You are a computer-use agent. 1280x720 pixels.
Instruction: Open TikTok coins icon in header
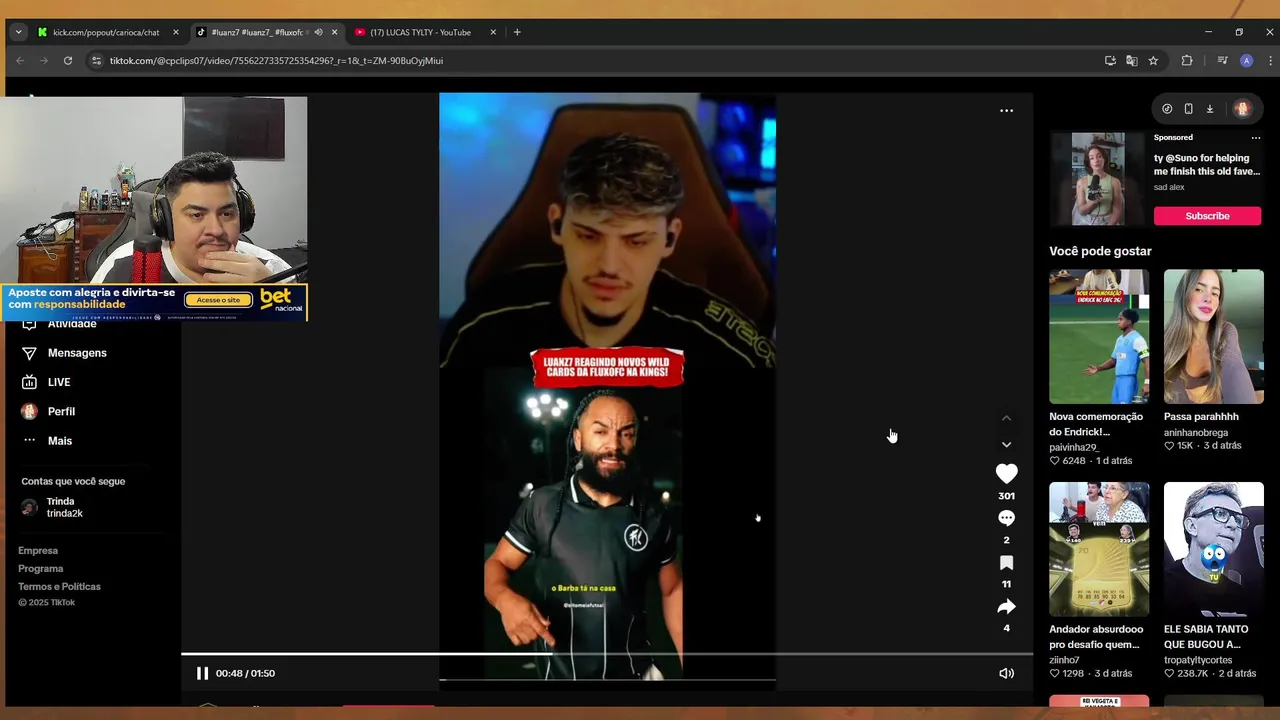tap(1166, 109)
